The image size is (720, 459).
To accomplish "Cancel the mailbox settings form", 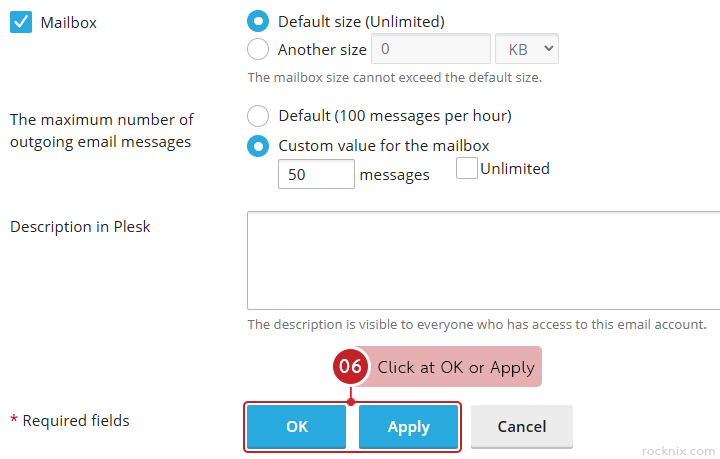I will pyautogui.click(x=522, y=427).
